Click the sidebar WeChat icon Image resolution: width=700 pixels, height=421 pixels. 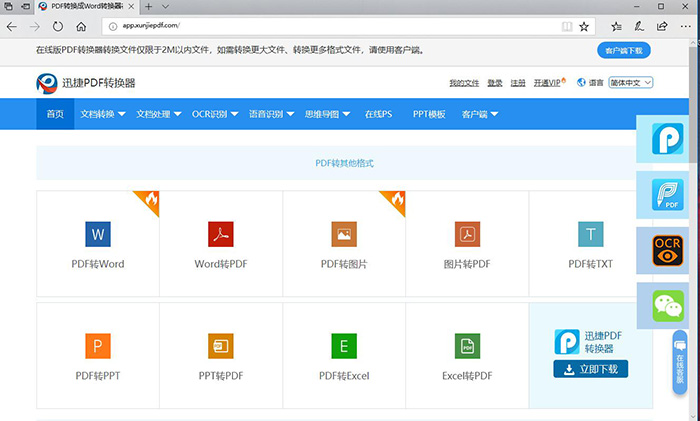[667, 306]
